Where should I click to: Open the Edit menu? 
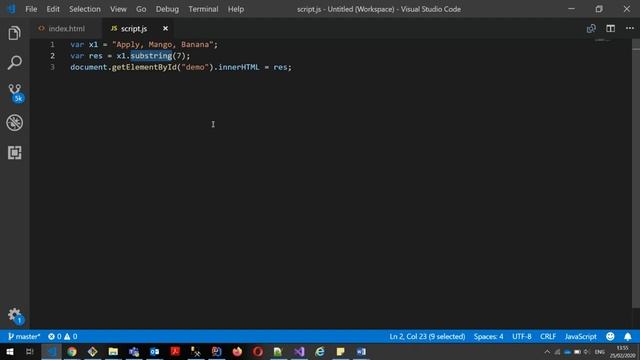click(x=53, y=9)
